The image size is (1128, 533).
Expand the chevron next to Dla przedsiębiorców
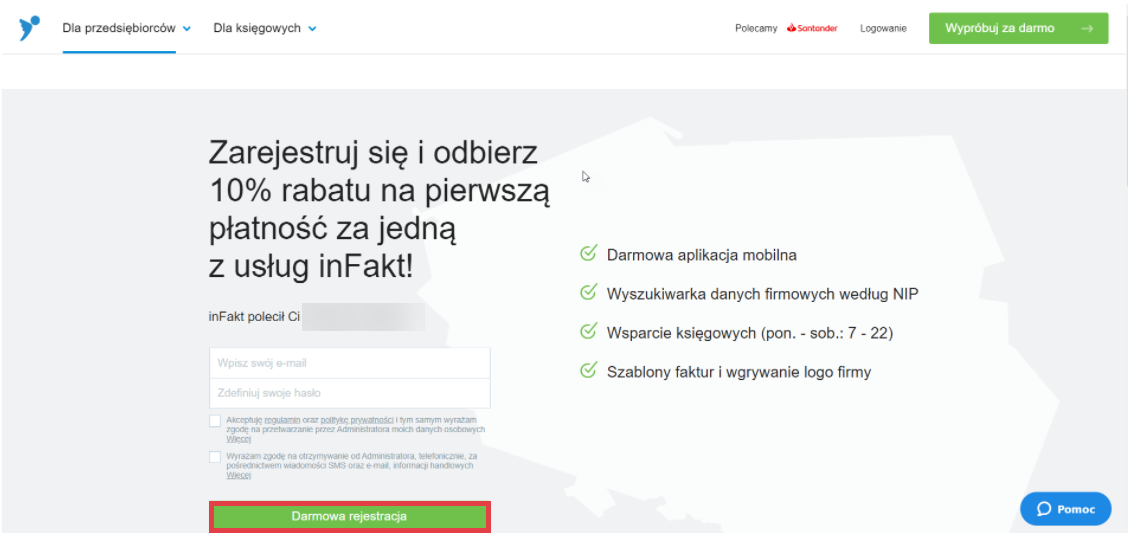(187, 29)
